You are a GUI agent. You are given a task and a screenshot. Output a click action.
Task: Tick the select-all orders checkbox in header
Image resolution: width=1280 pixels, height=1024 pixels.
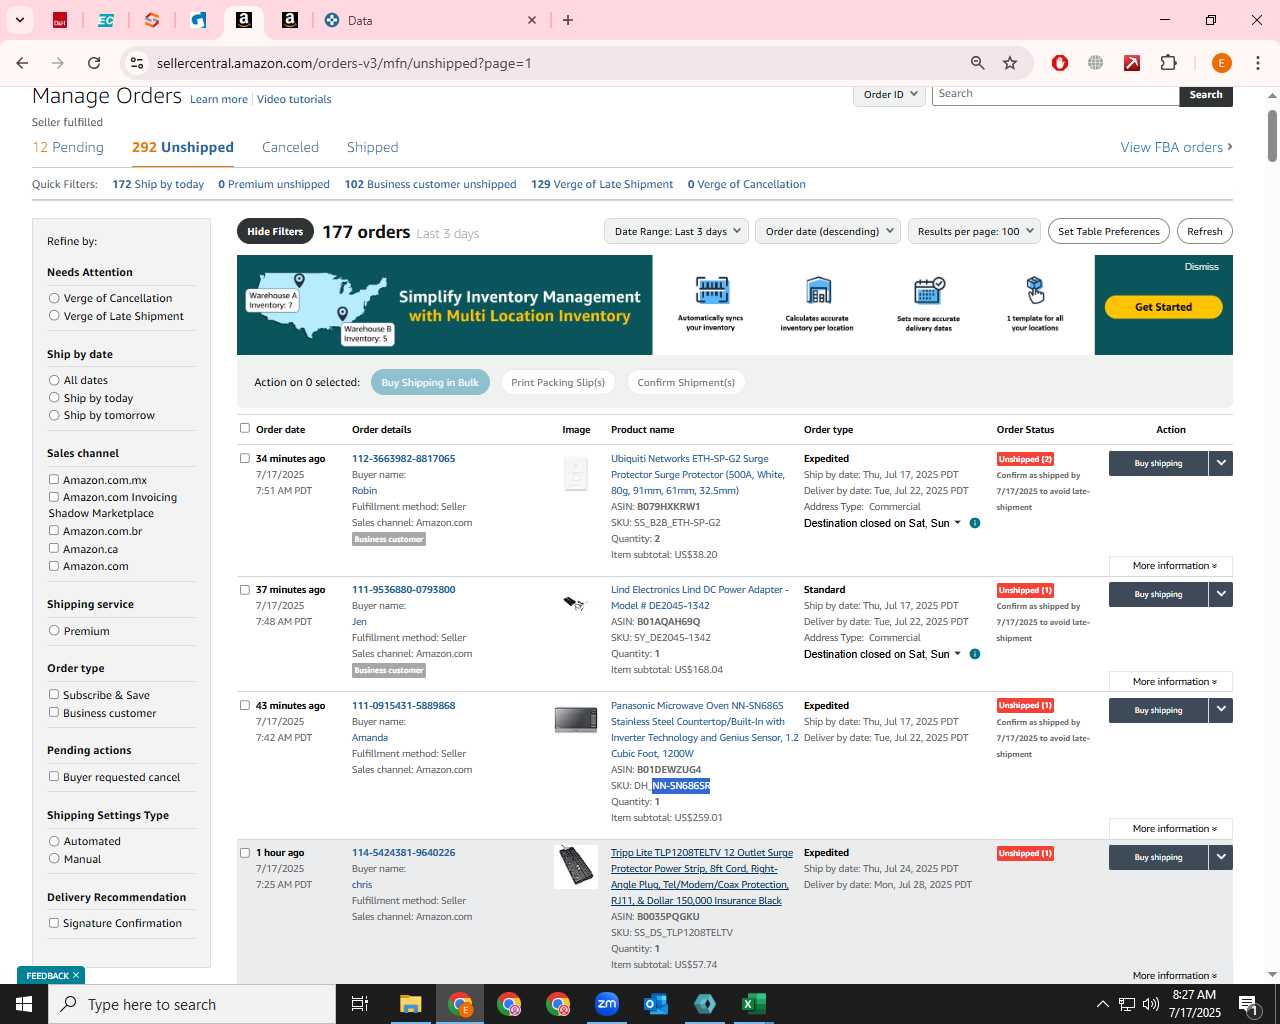[x=245, y=429]
